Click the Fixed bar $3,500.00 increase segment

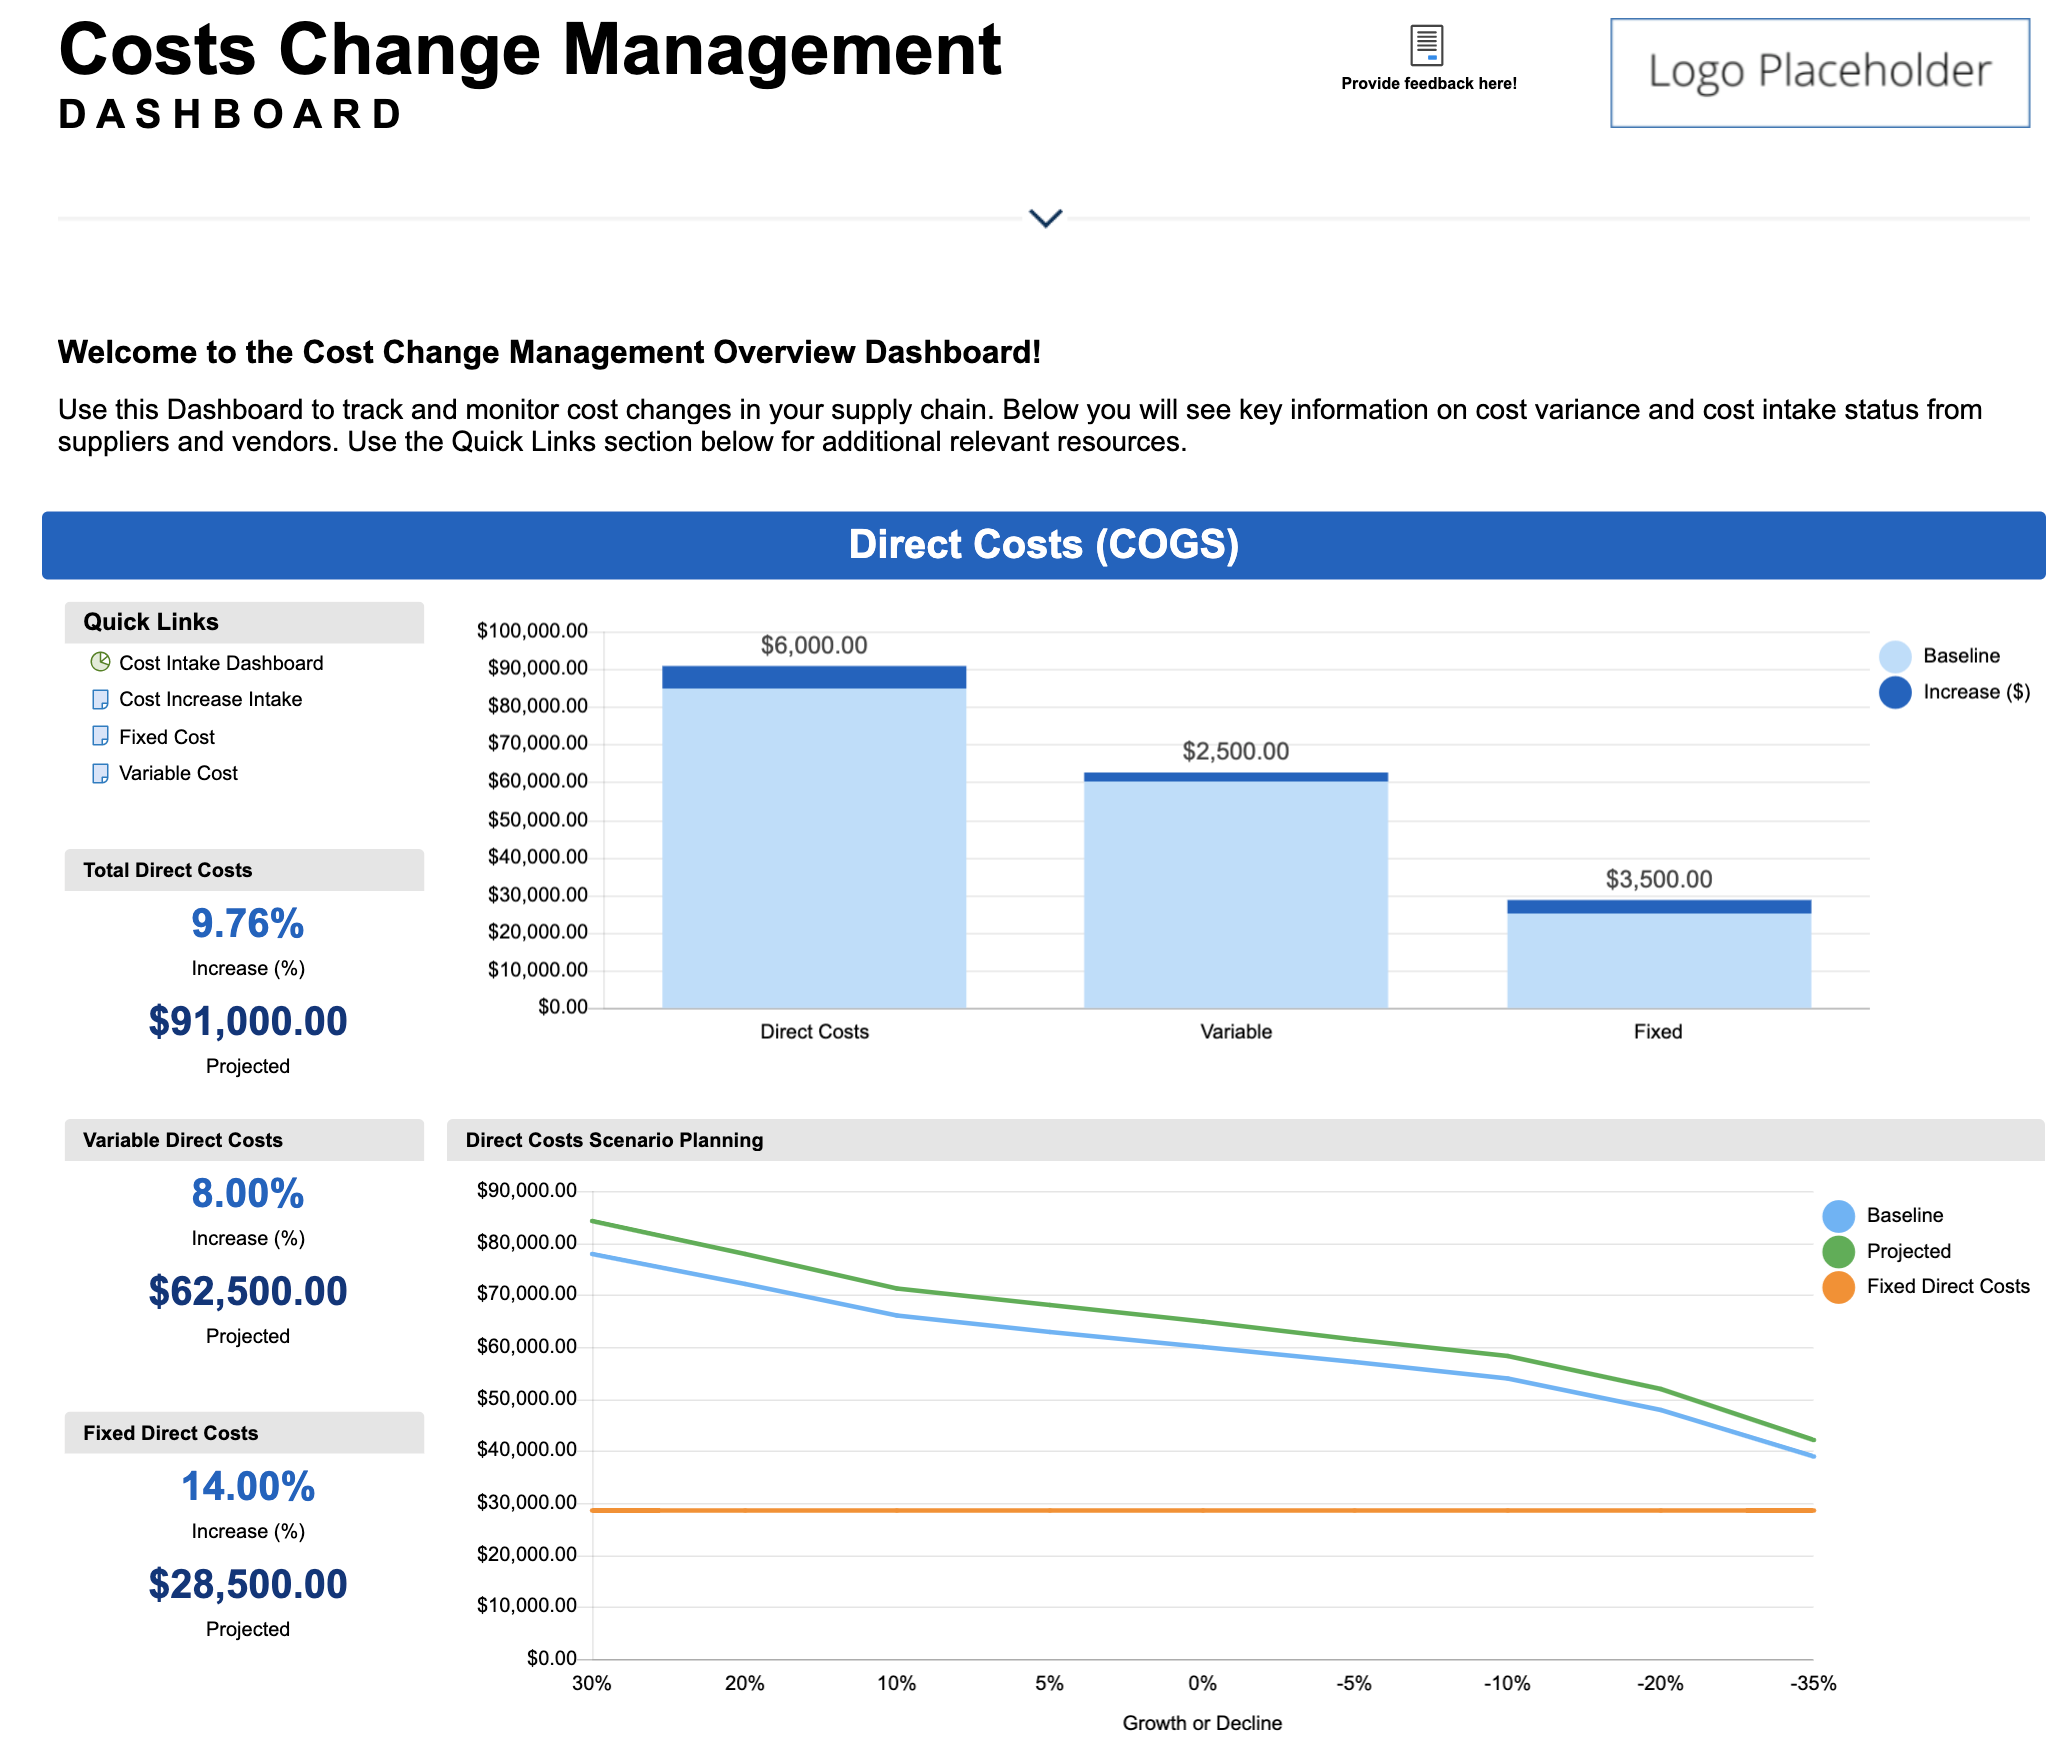(1659, 906)
